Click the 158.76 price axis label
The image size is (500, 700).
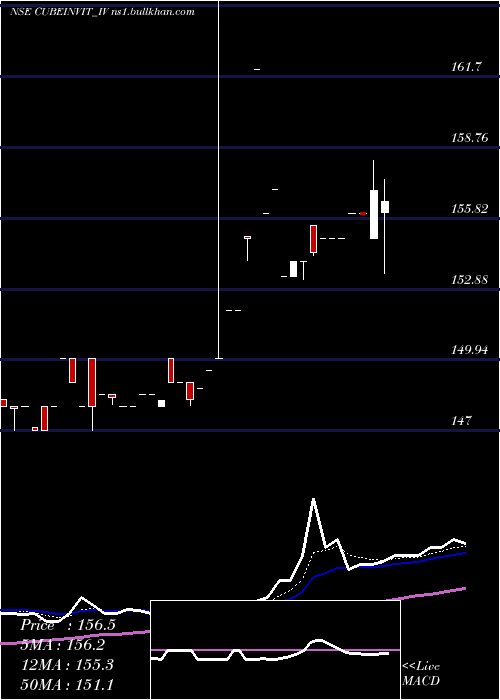(x=469, y=138)
